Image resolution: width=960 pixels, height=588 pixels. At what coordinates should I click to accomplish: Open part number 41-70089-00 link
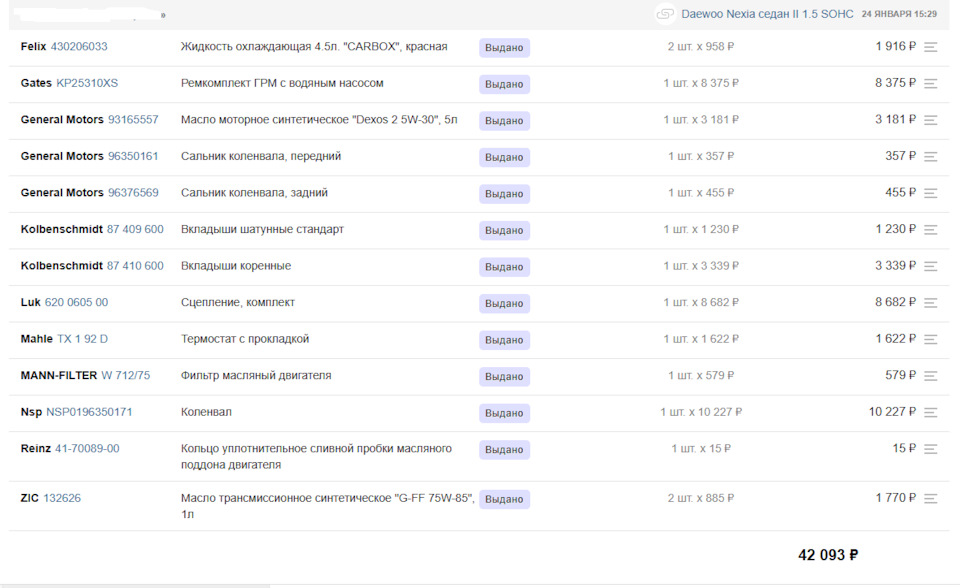point(88,448)
